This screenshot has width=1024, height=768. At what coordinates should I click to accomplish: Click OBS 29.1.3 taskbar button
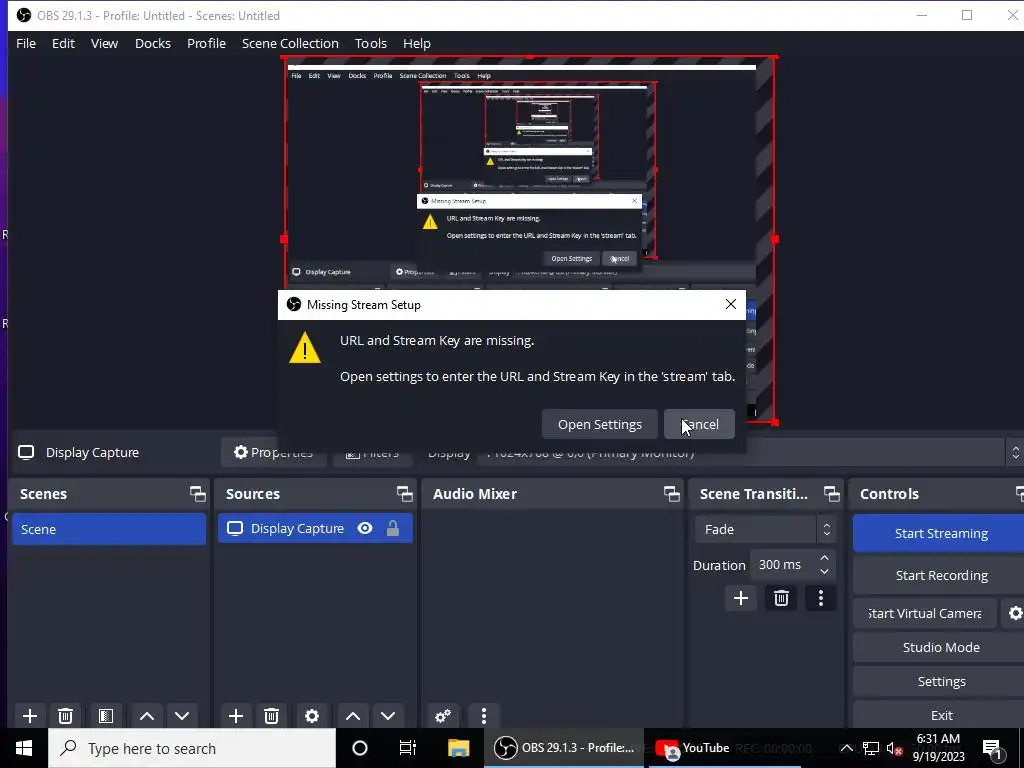coord(564,748)
